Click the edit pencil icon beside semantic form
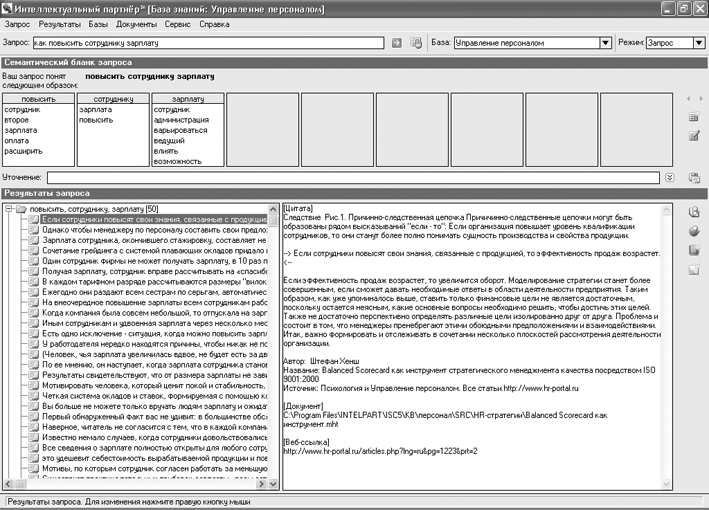The image size is (709, 510). point(693,136)
